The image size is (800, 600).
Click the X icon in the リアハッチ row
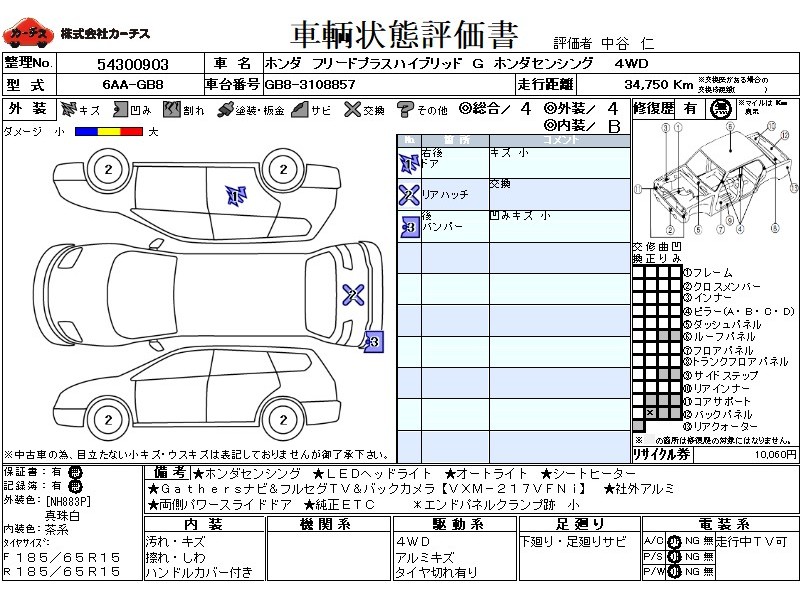click(x=409, y=195)
